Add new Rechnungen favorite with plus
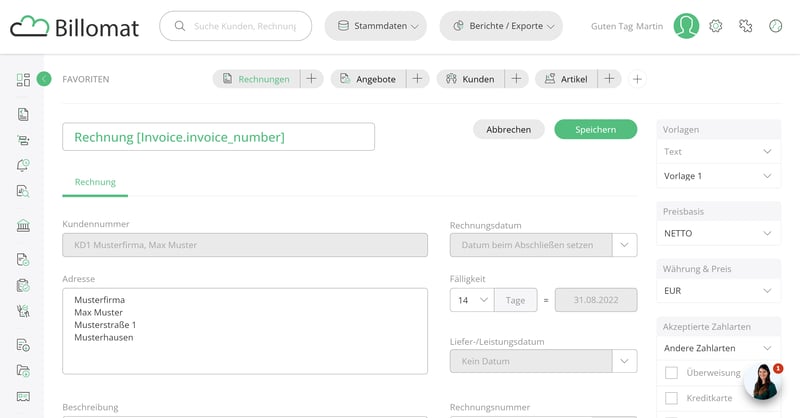800x418 pixels. 311,79
